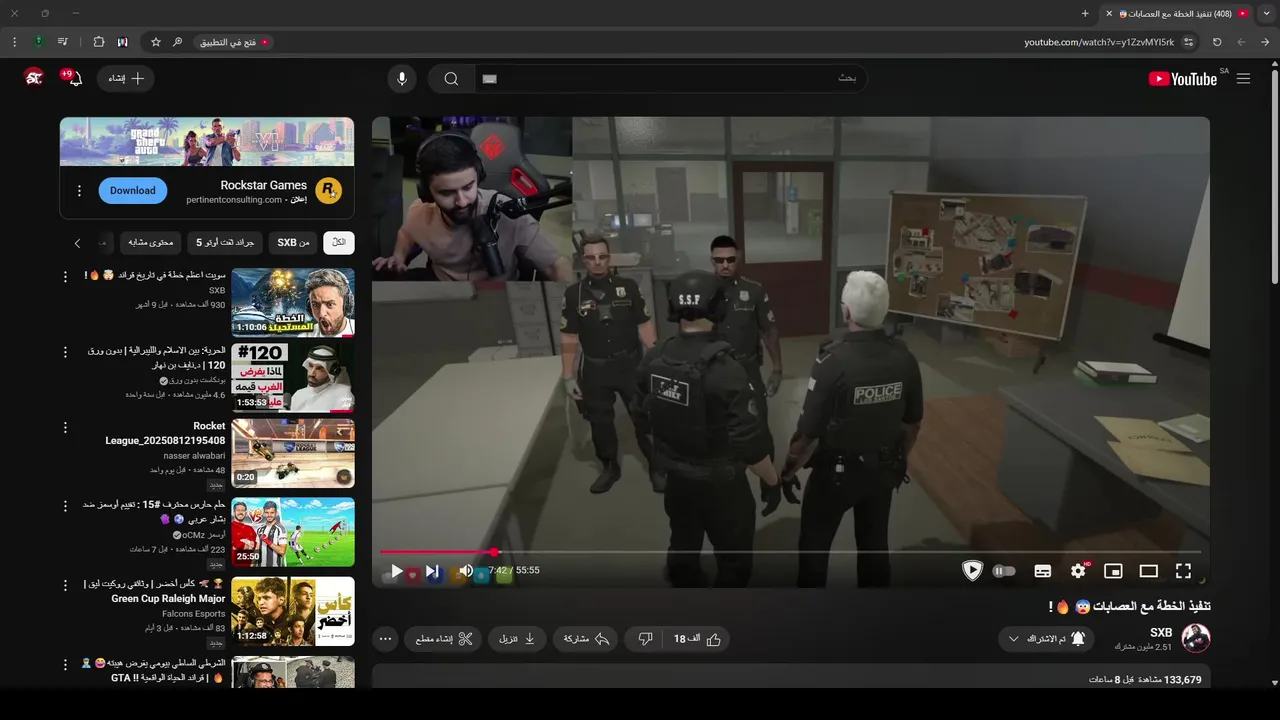Create a clip with إنشاء مقطع
Screen dimensions: 1280x720
[x=443, y=639]
